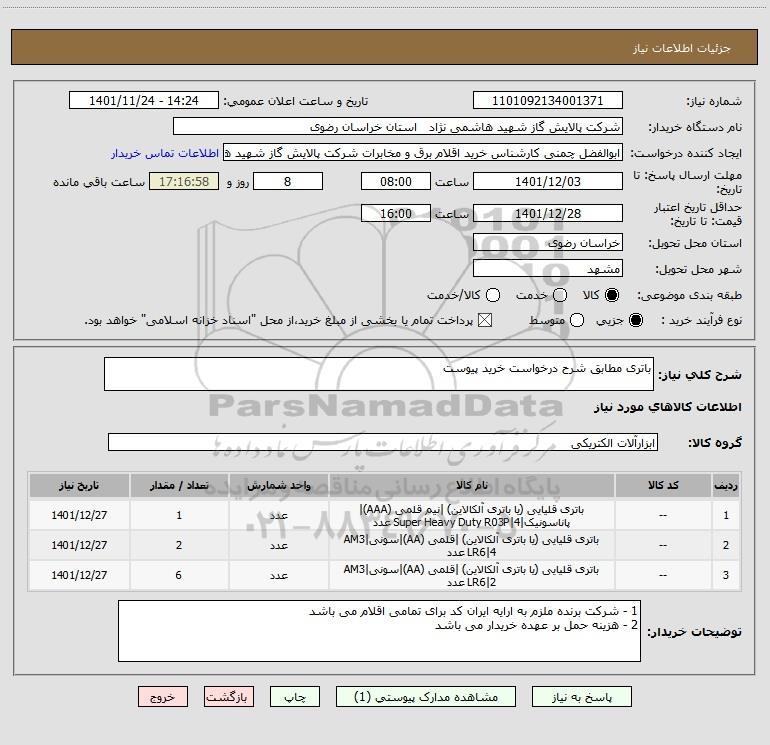
Task: Click the ردیف column header
Action: (726, 486)
